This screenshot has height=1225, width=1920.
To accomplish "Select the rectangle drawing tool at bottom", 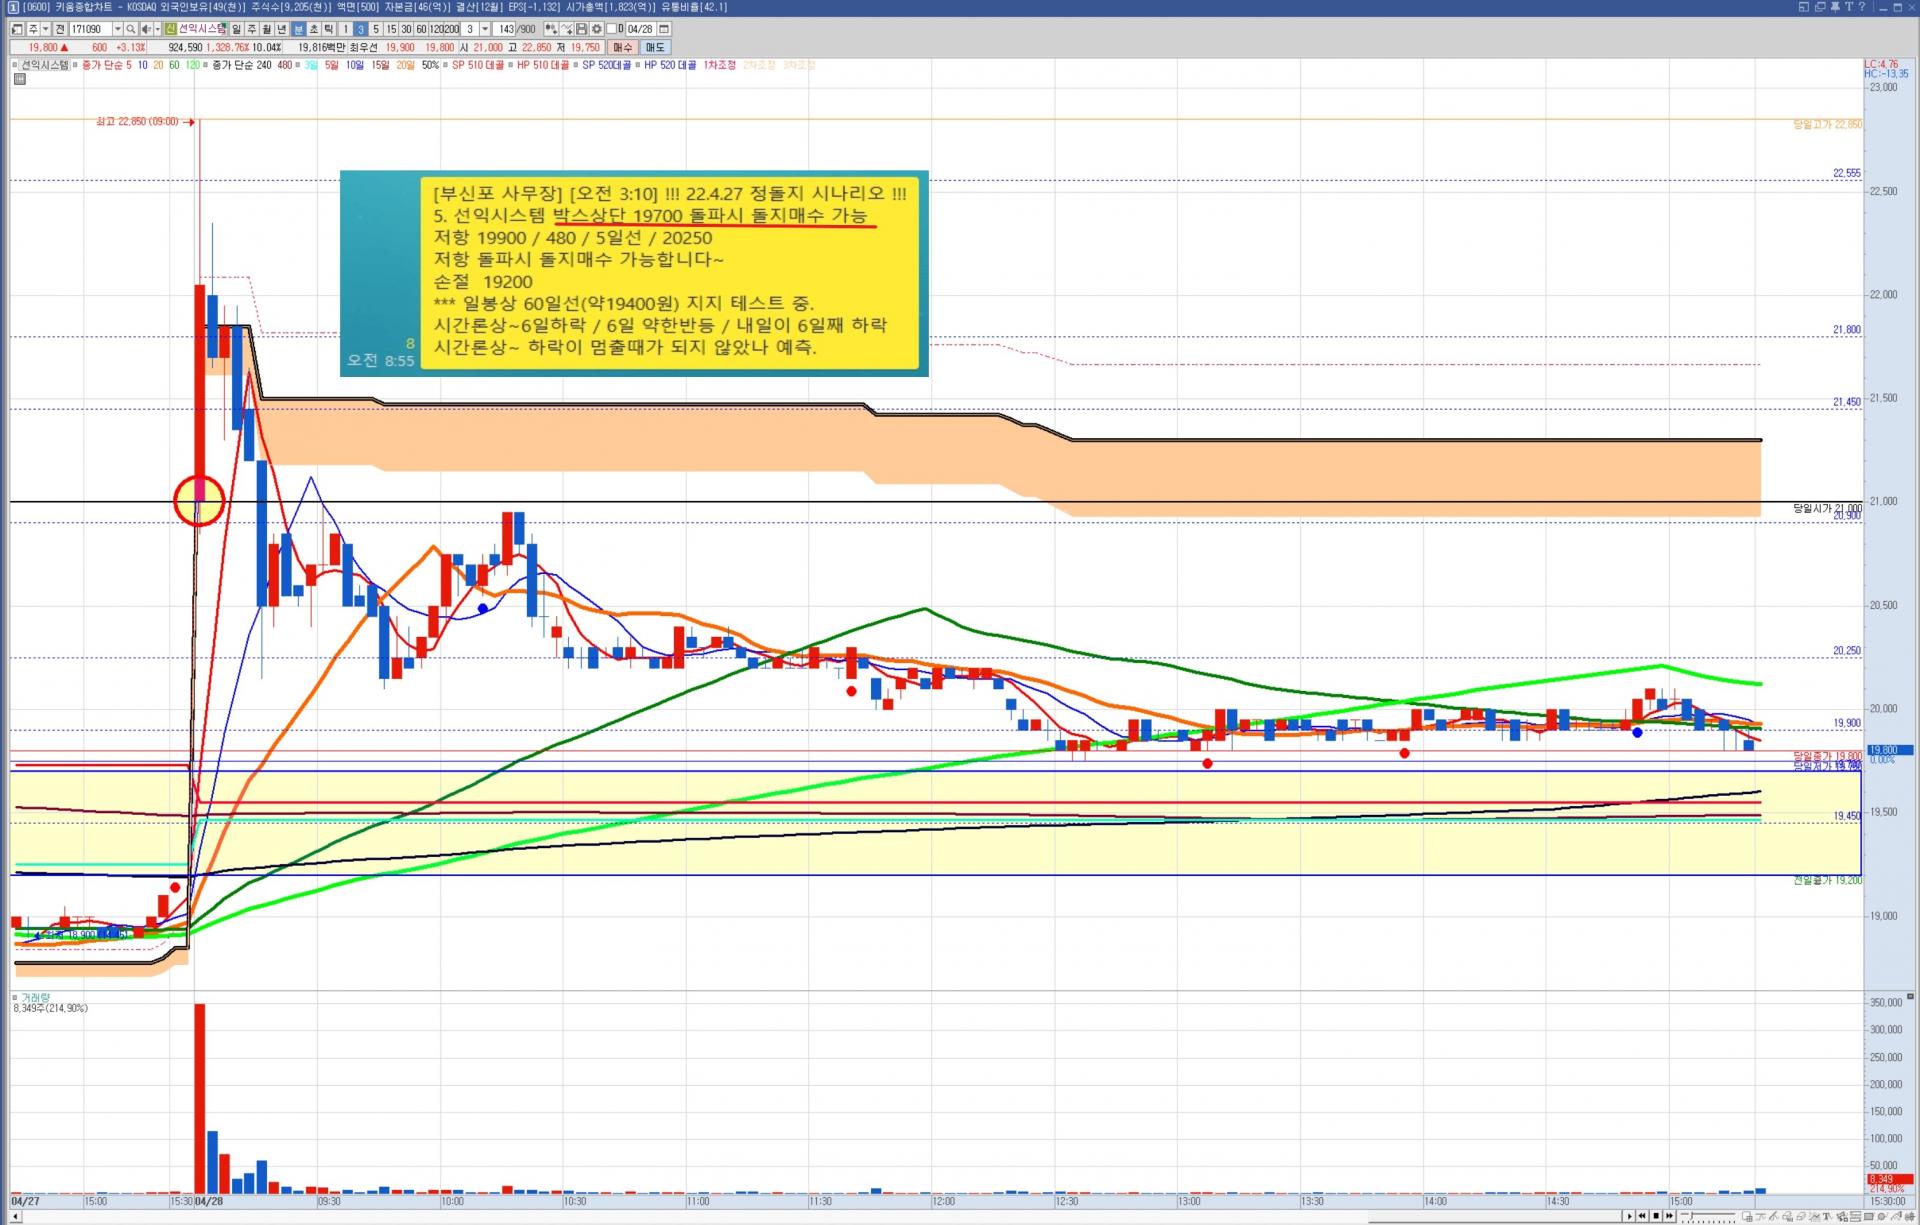I will click(1869, 1216).
